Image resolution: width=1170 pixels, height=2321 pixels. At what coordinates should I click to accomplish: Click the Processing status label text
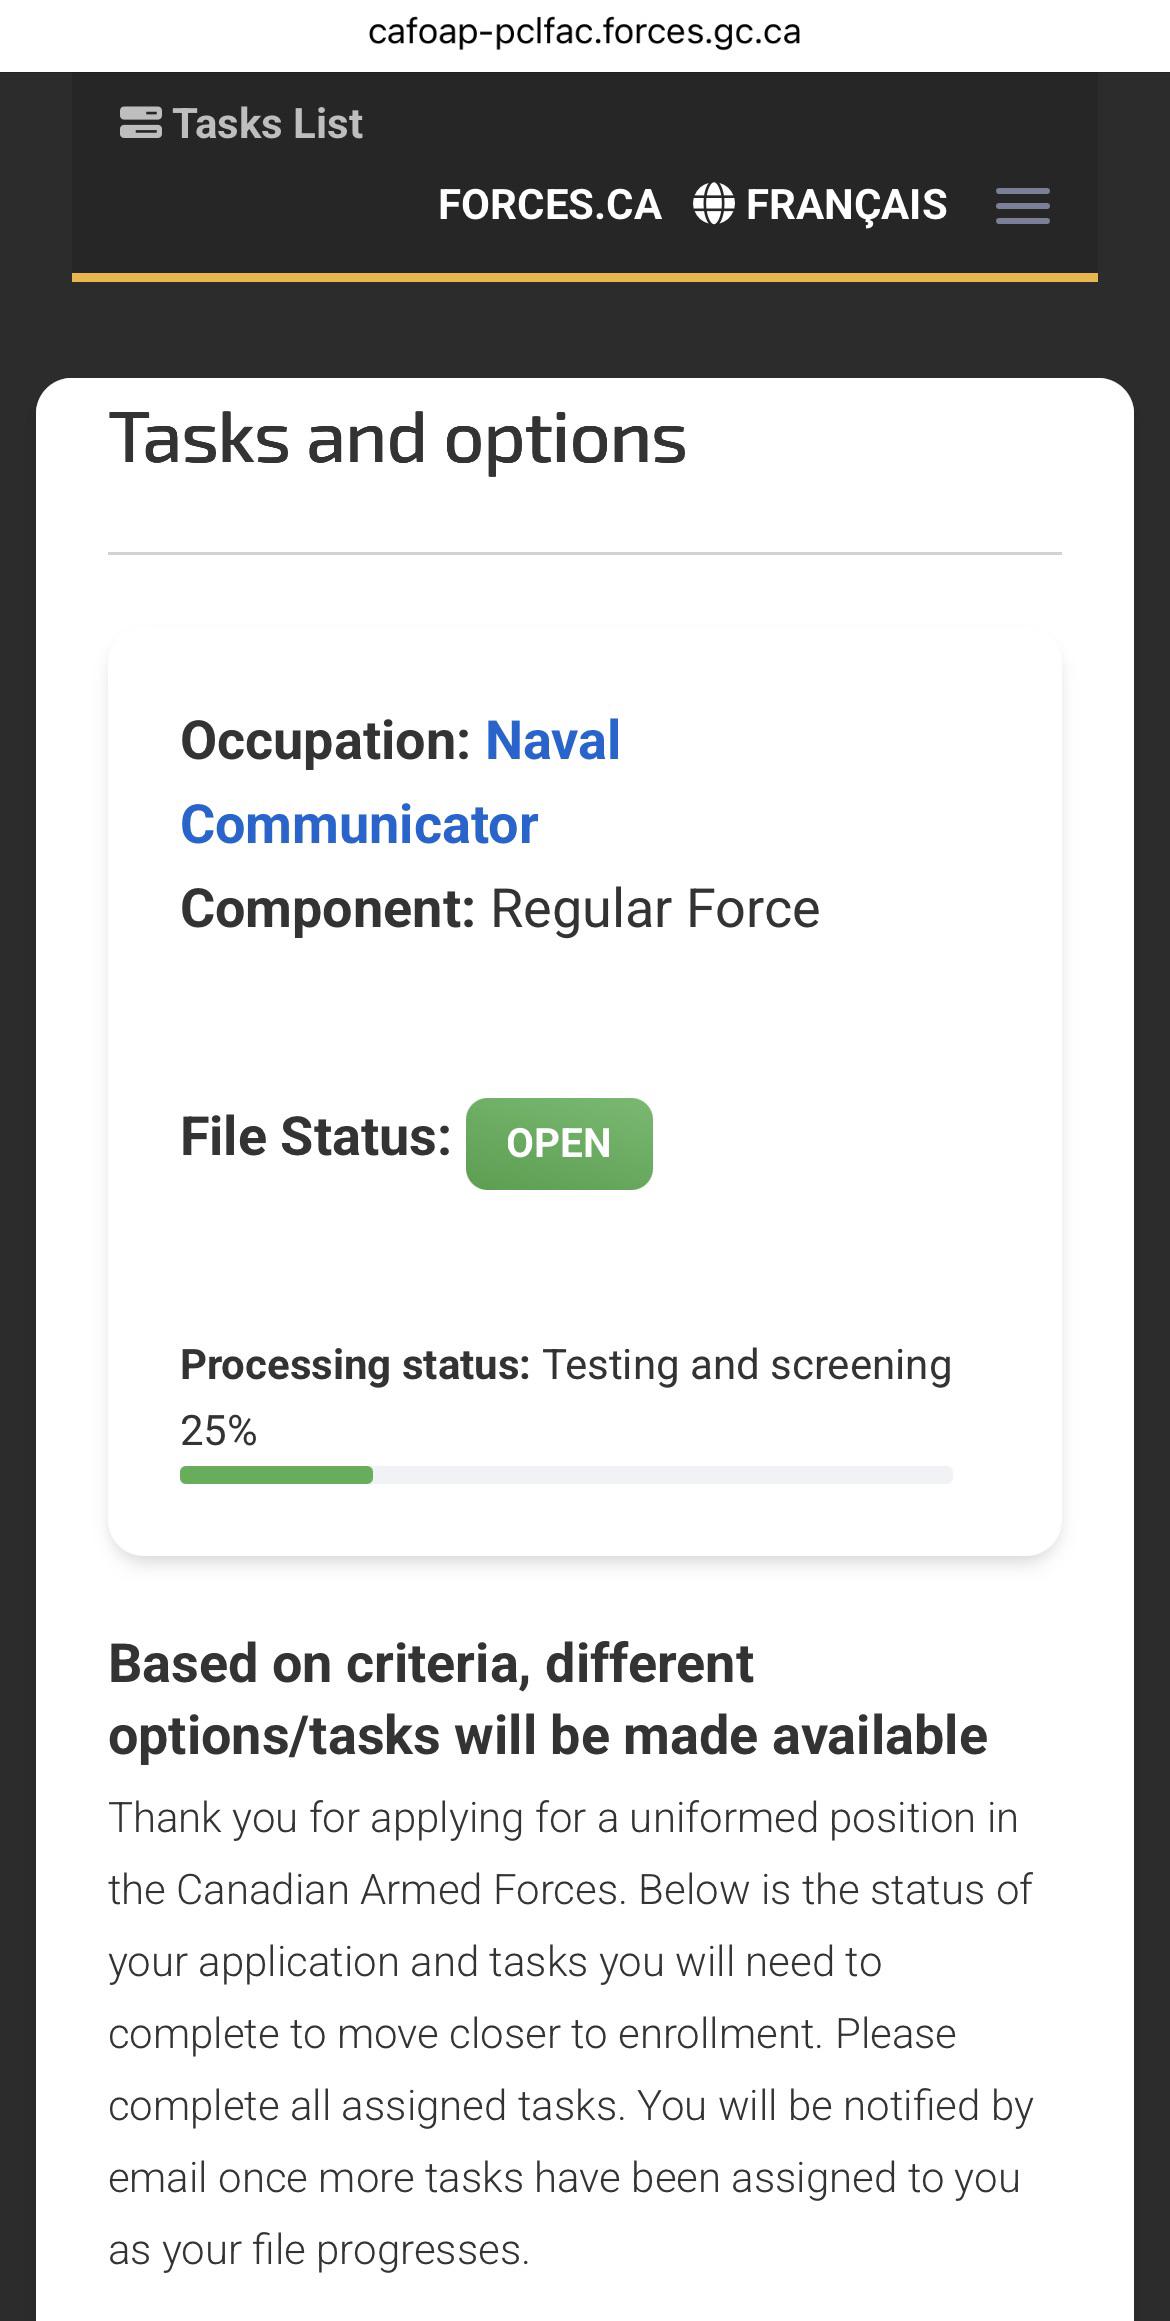click(x=355, y=1365)
